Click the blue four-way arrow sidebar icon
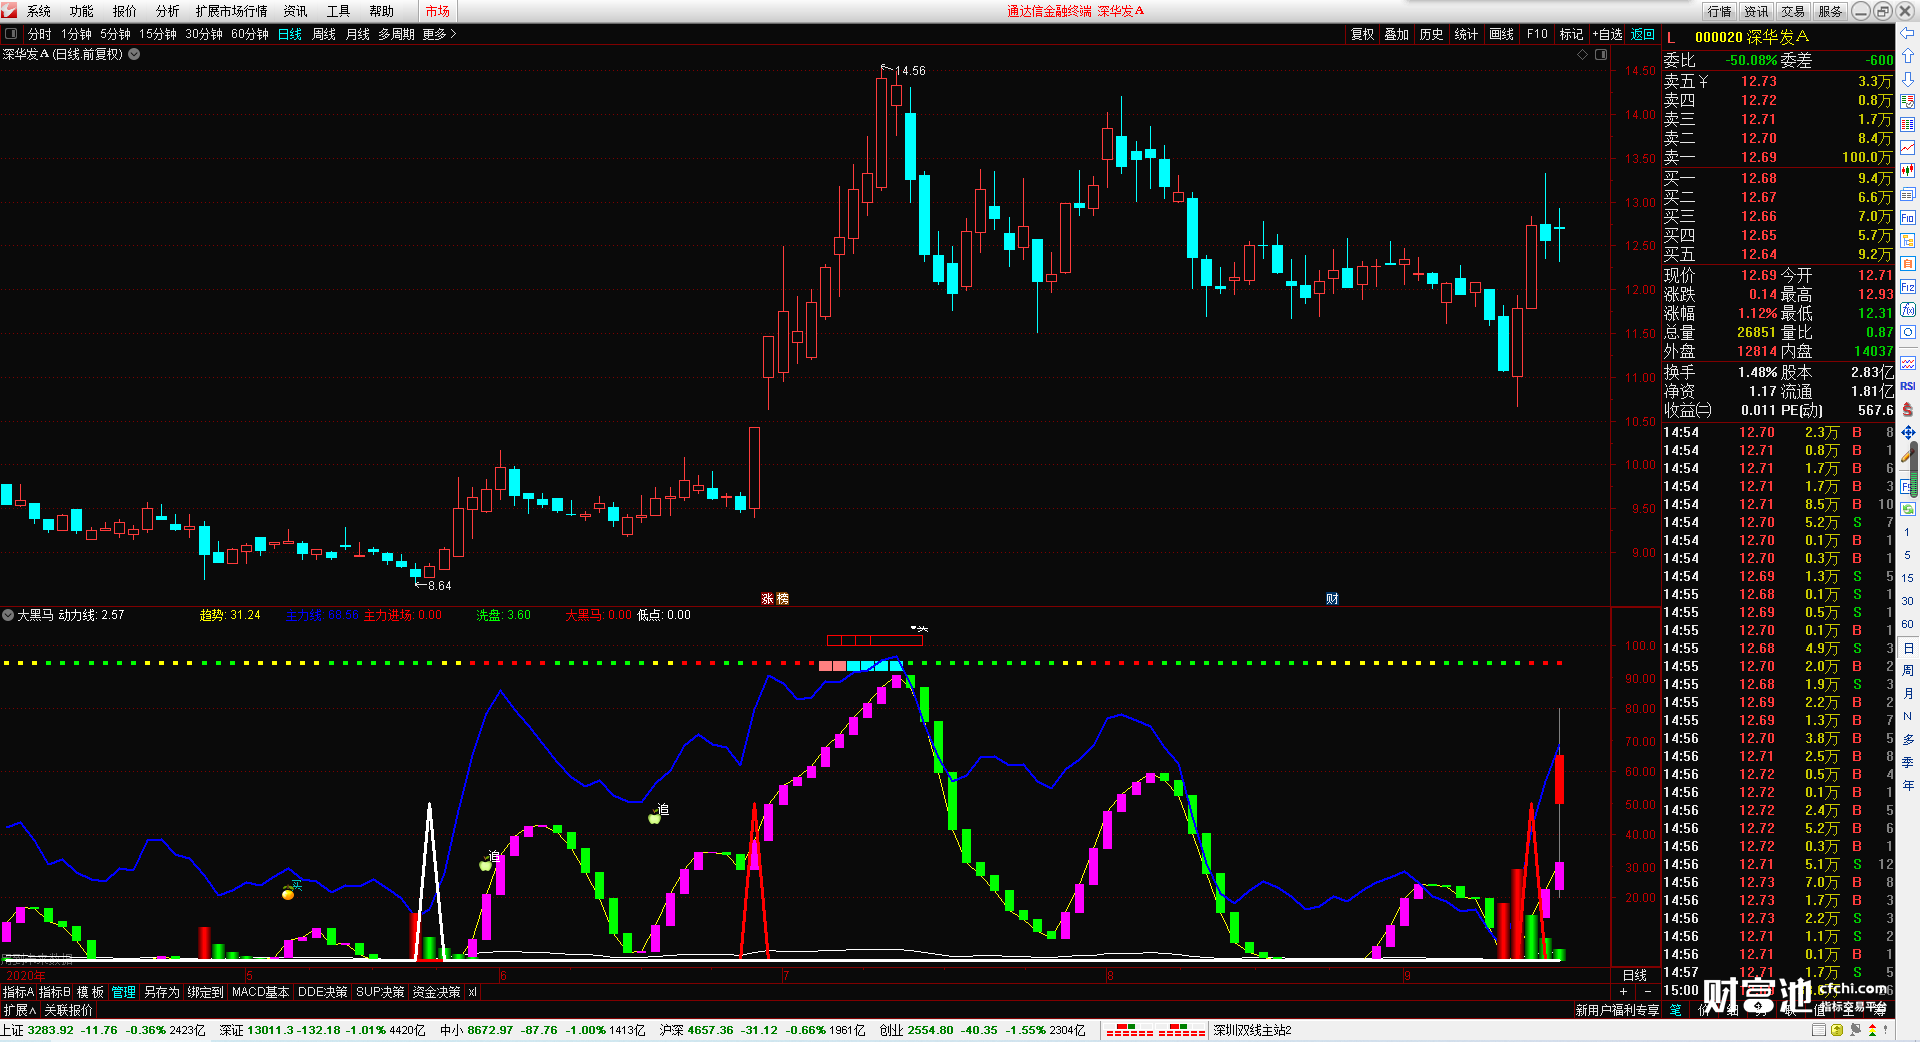Image resolution: width=1920 pixels, height=1042 pixels. (1908, 432)
